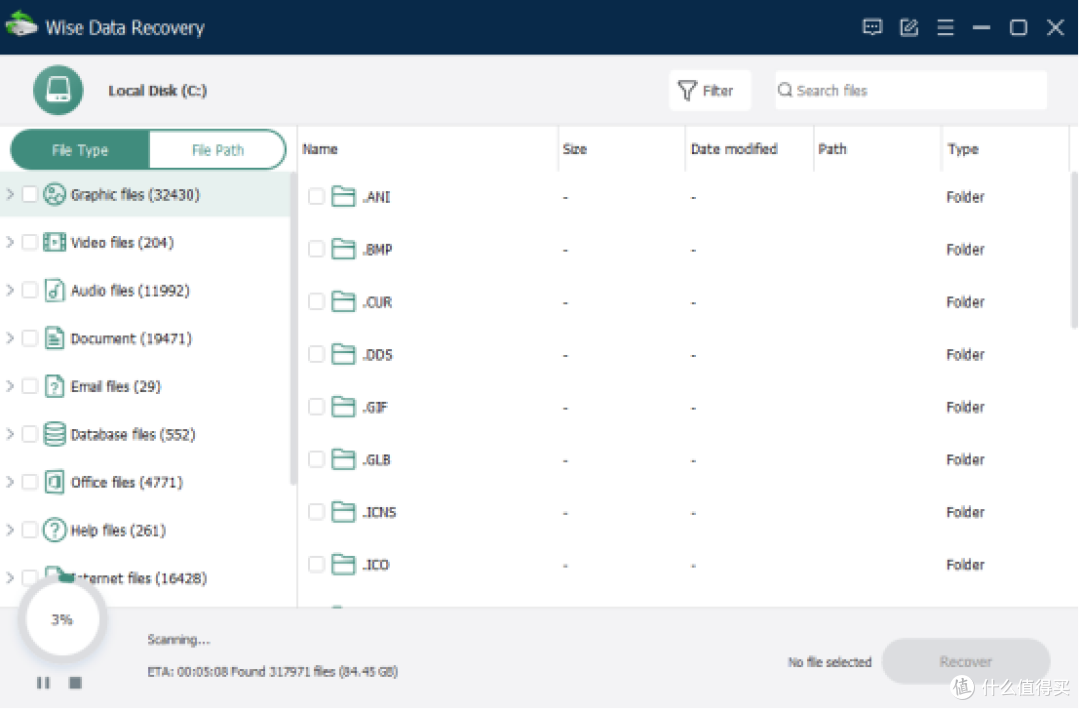The height and width of the screenshot is (710, 1080).
Task: Expand the Internet files tree node
Action: [10, 578]
